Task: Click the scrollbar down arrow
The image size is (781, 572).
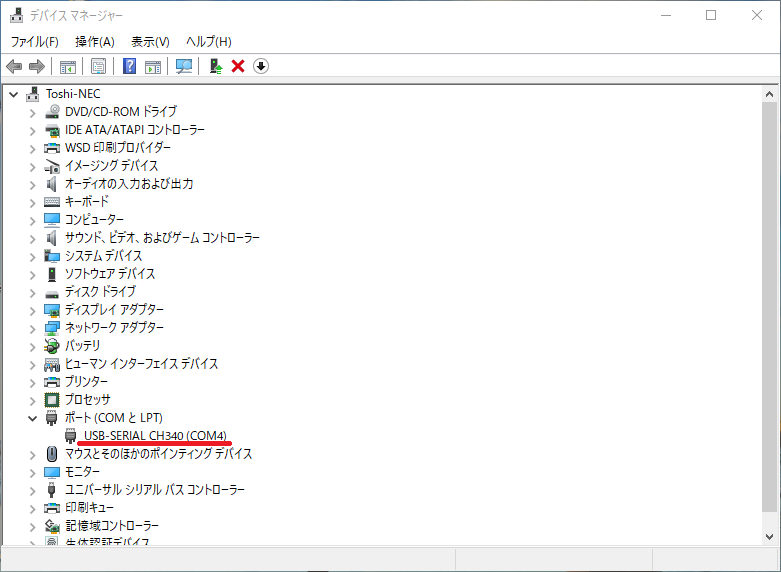Action: pos(769,537)
